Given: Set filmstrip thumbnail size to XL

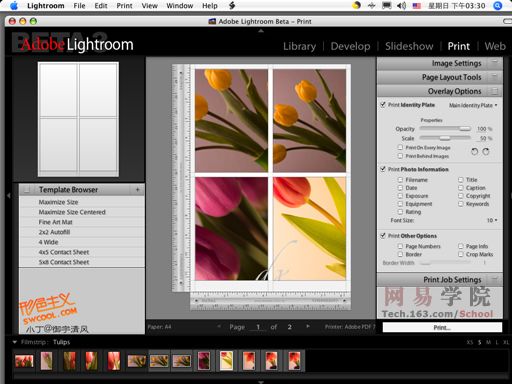Looking at the screenshot, I should [x=506, y=342].
